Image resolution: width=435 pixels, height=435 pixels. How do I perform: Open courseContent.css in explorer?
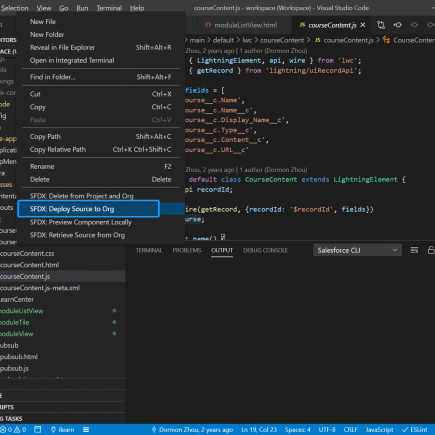pyautogui.click(x=62, y=254)
